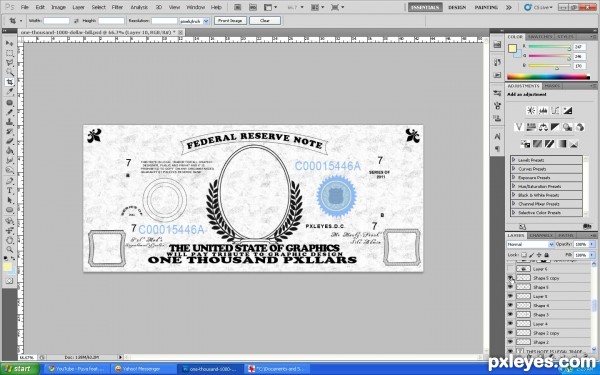Click the Resolution input field
Screen dimensions: 600x375
(x=164, y=21)
